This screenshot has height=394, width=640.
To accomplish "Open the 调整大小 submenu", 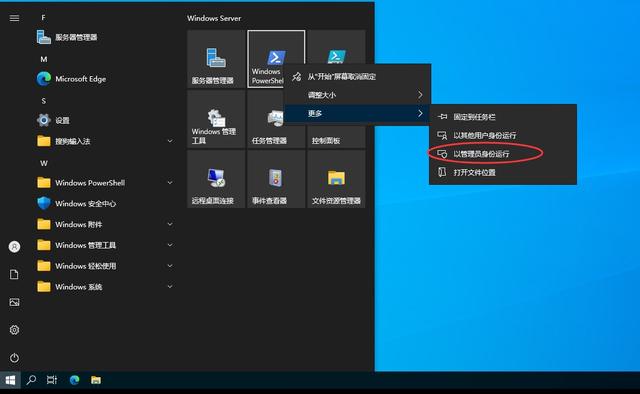I will (357, 95).
